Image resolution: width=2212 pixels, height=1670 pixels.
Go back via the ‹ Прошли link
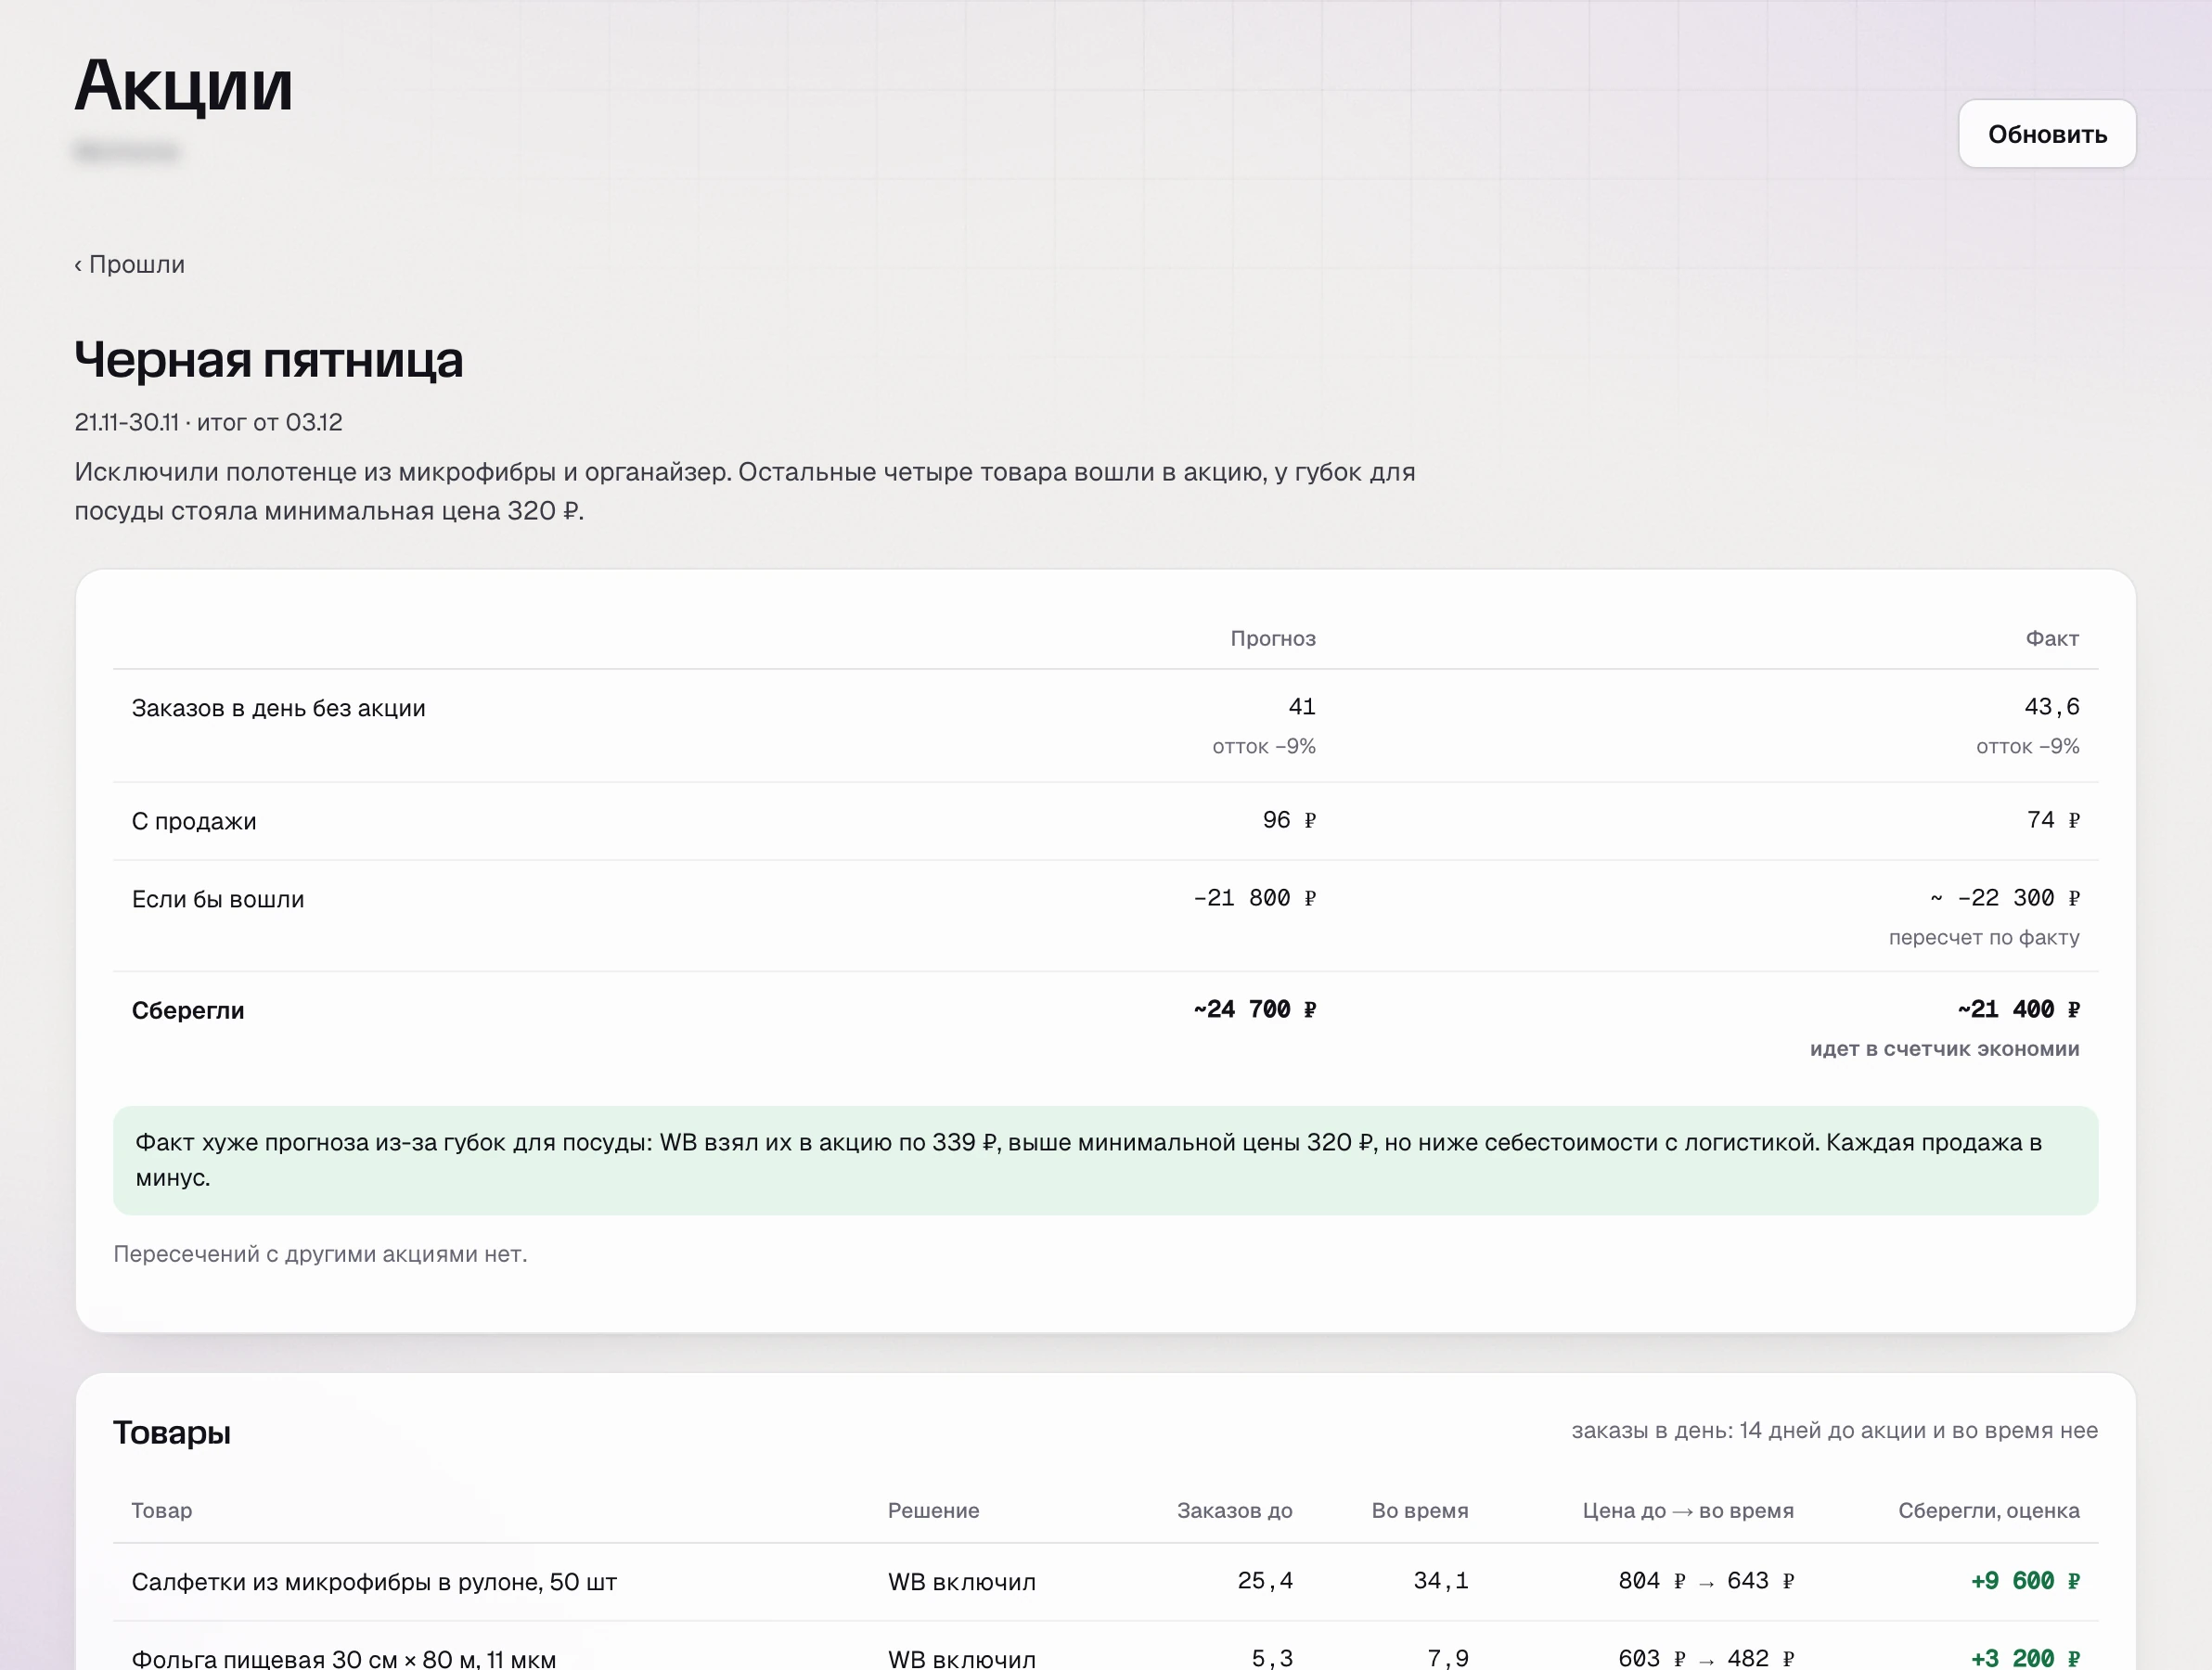[x=129, y=264]
